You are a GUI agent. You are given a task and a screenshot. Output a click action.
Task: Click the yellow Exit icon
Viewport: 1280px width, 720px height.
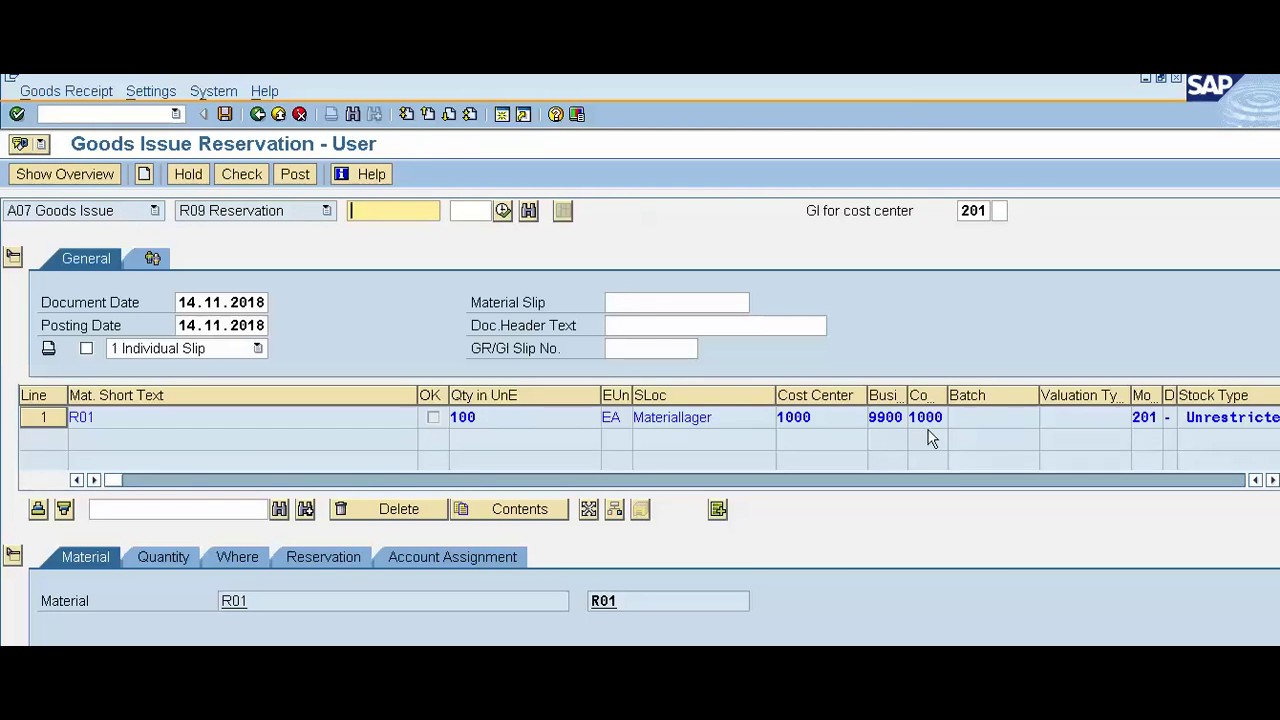click(x=278, y=114)
